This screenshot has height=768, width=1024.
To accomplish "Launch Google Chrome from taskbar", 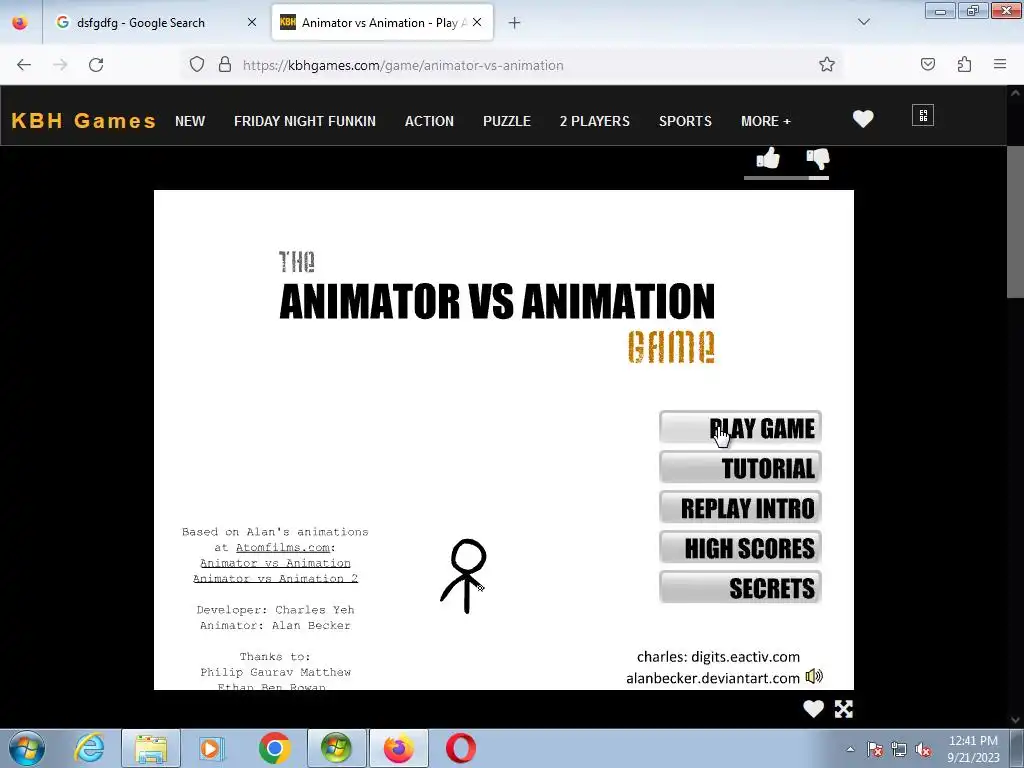I will coord(274,748).
